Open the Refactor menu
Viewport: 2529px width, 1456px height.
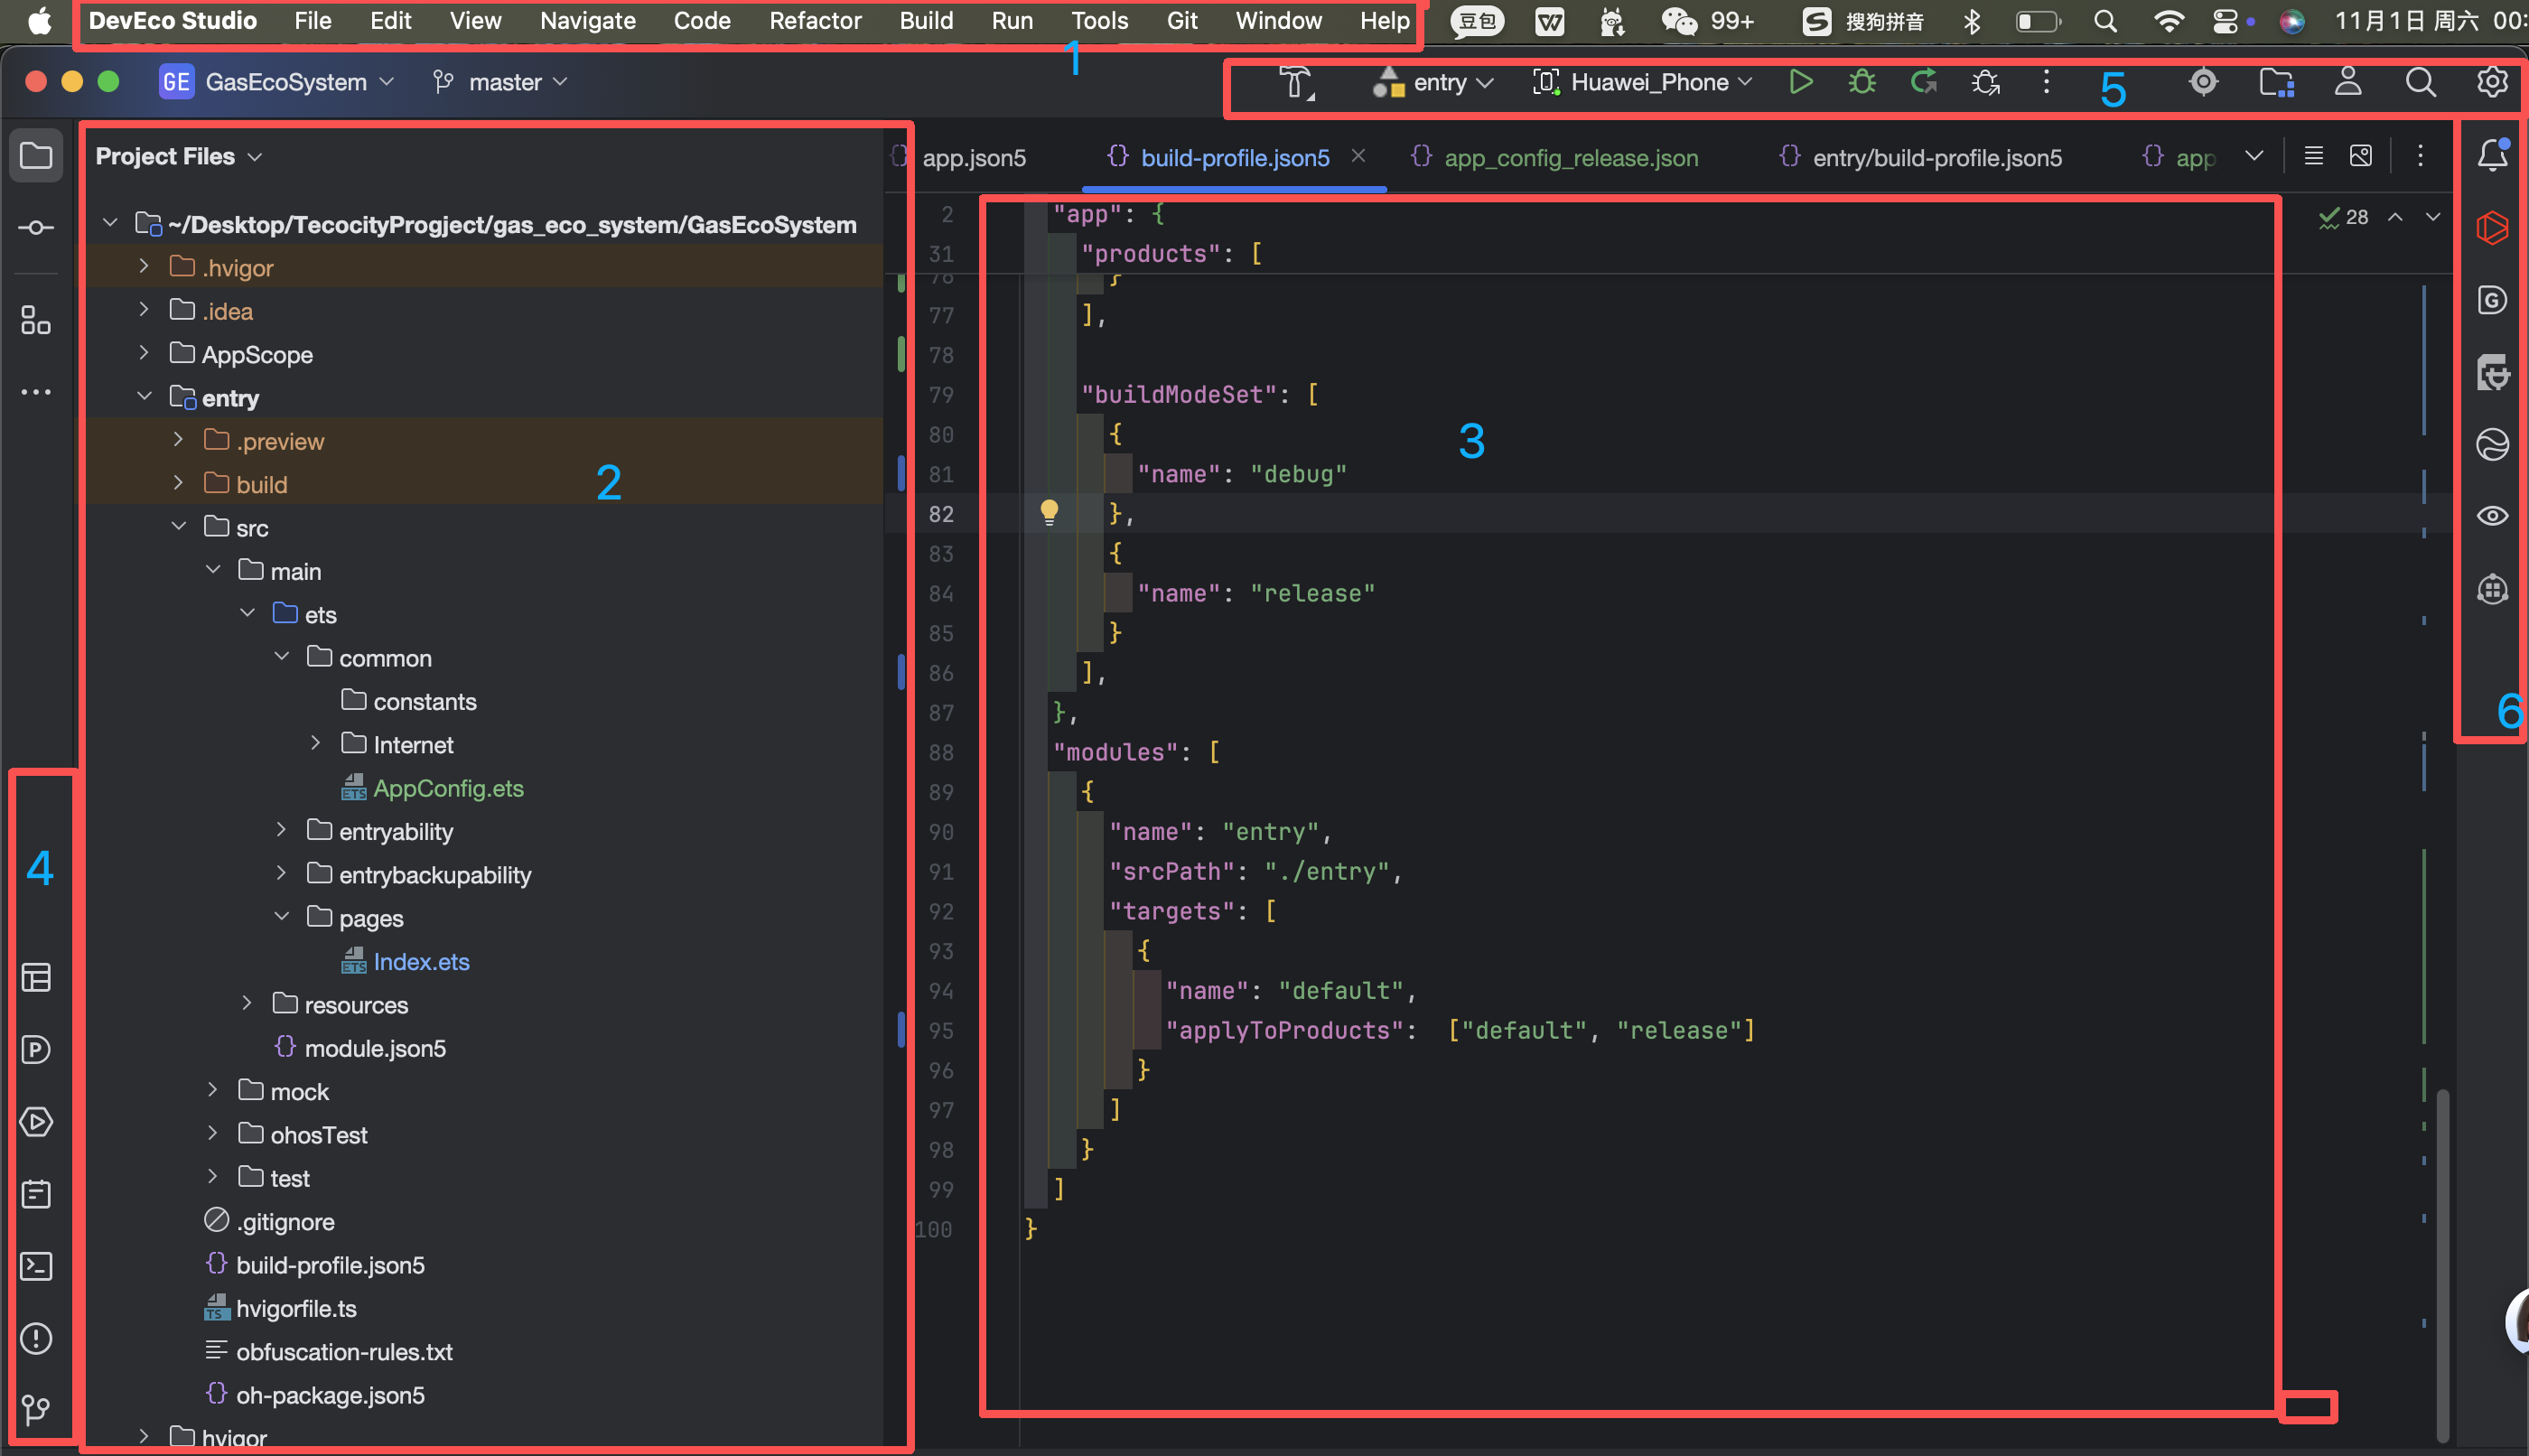(815, 21)
